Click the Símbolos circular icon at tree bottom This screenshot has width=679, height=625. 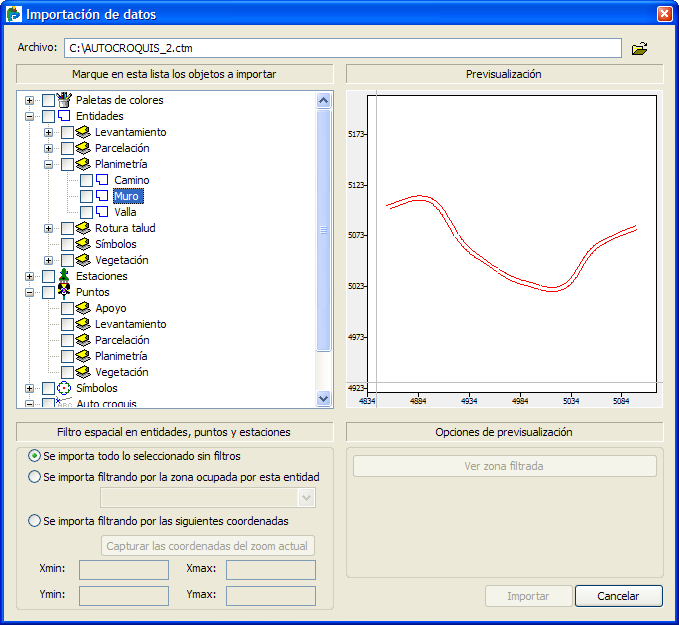pos(65,388)
